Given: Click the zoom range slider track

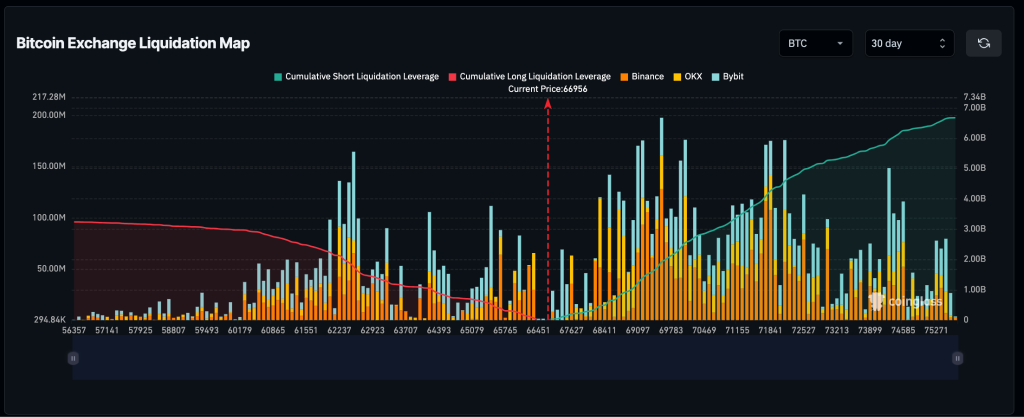Looking at the screenshot, I should coord(515,357).
